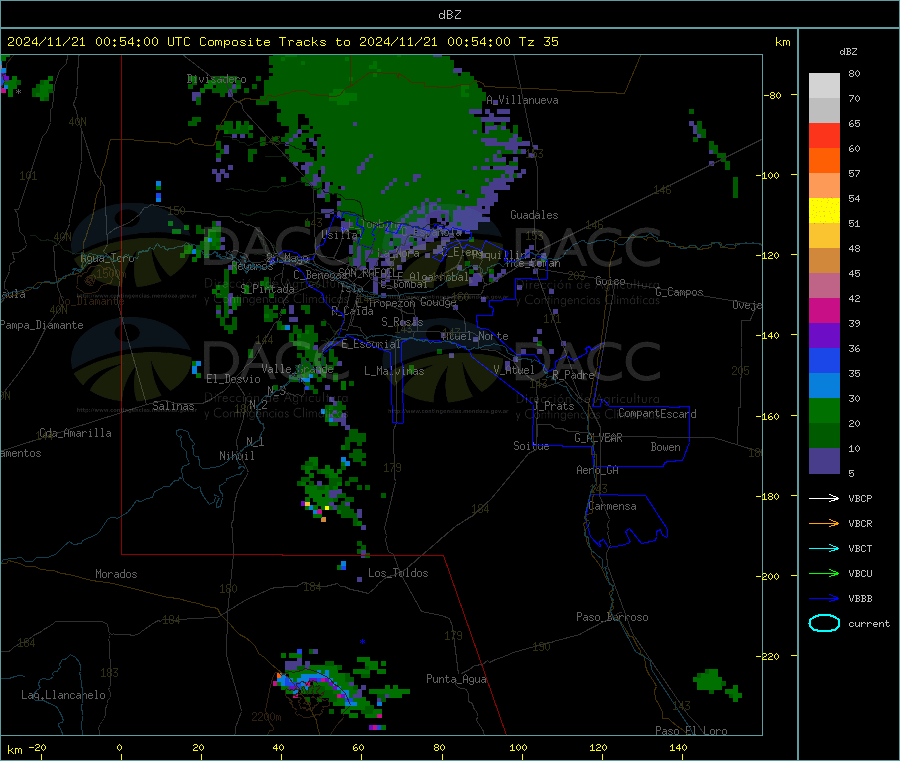This screenshot has height=761, width=900.
Task: Click the Los_Toldos place label
Action: tap(398, 573)
